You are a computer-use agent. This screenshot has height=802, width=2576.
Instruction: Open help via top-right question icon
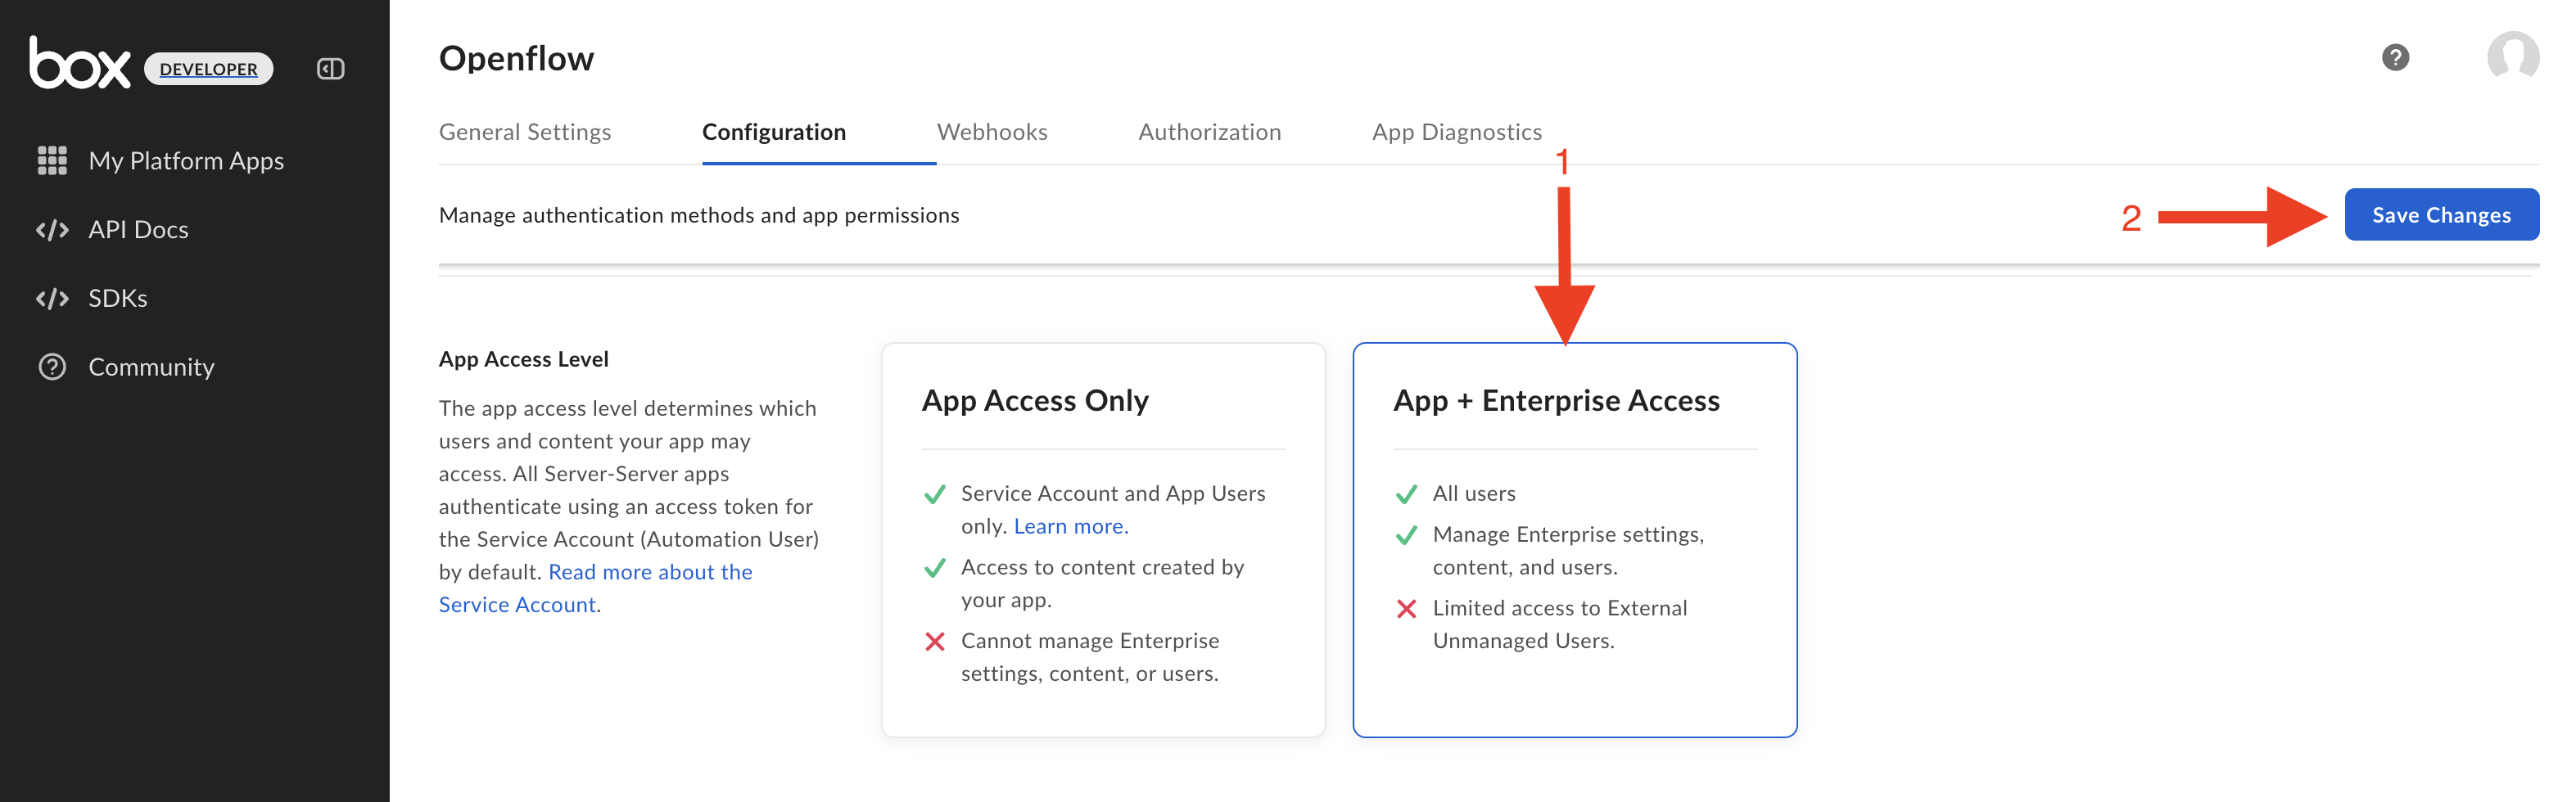pos(2395,58)
